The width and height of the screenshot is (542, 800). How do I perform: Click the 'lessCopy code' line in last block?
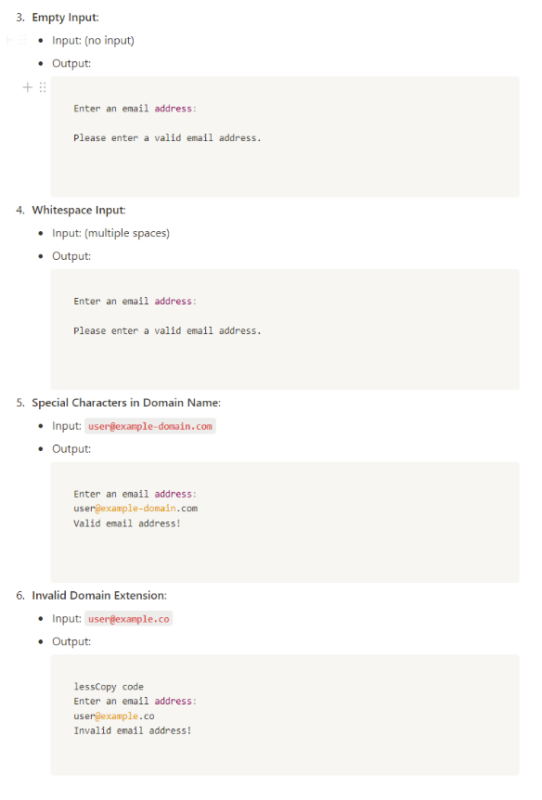[x=109, y=687]
